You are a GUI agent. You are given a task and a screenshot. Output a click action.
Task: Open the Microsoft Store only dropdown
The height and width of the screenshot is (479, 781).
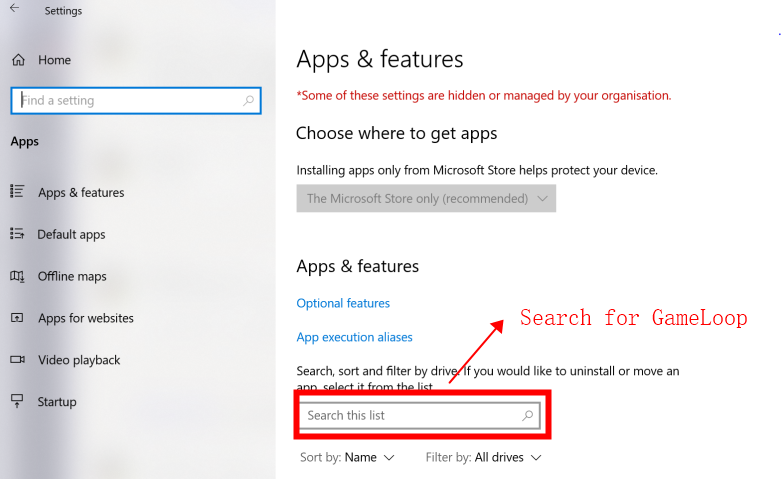click(426, 199)
